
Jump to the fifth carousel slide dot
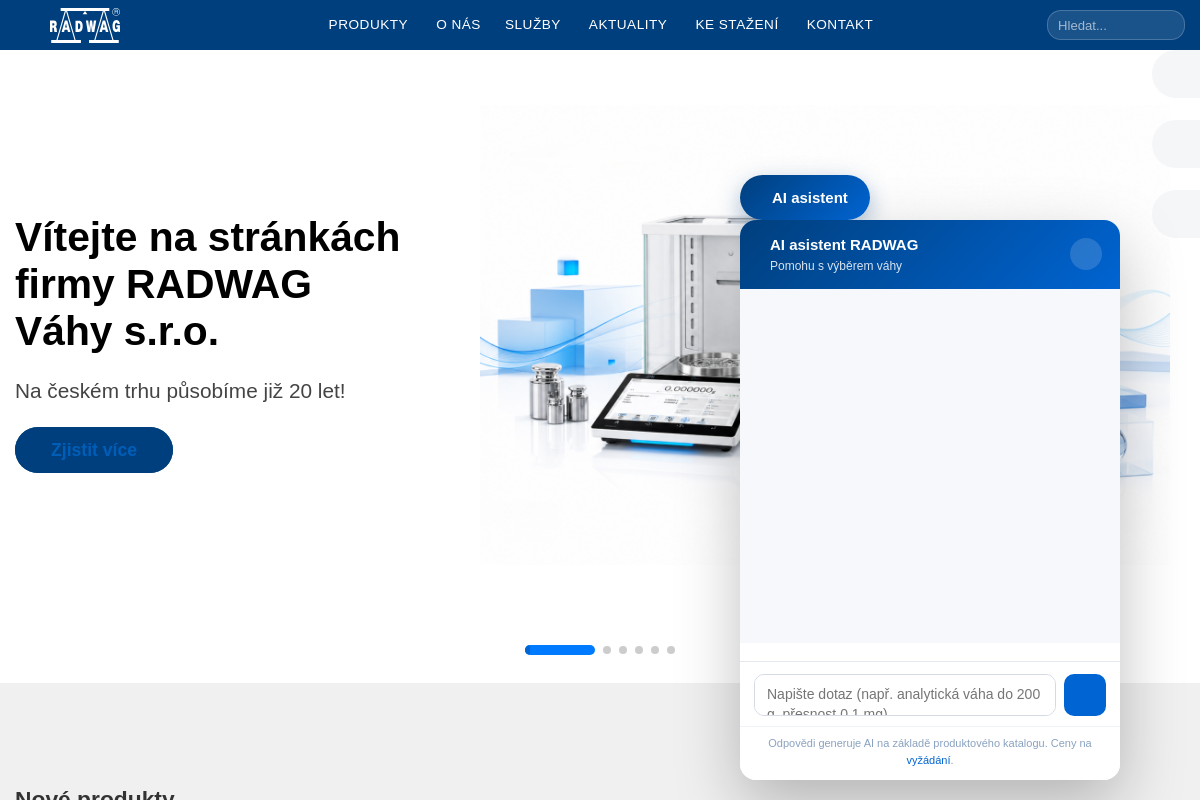(x=655, y=650)
